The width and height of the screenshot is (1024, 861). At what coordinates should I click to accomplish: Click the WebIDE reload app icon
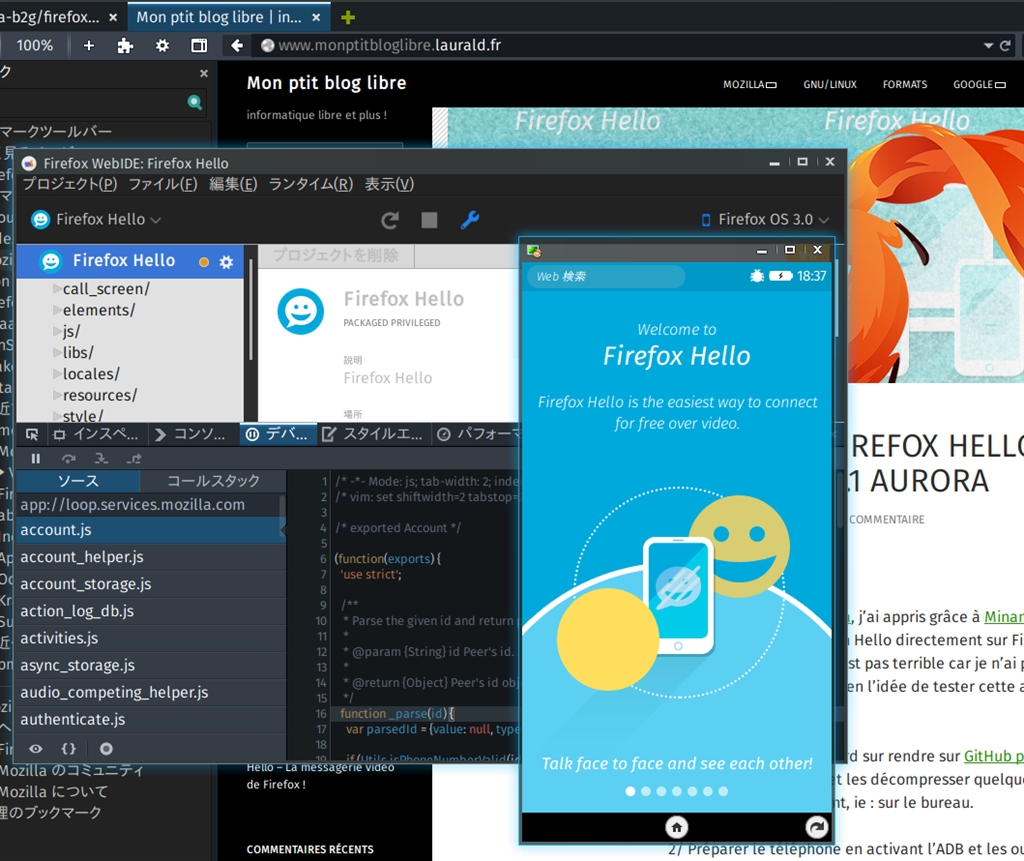(x=390, y=220)
